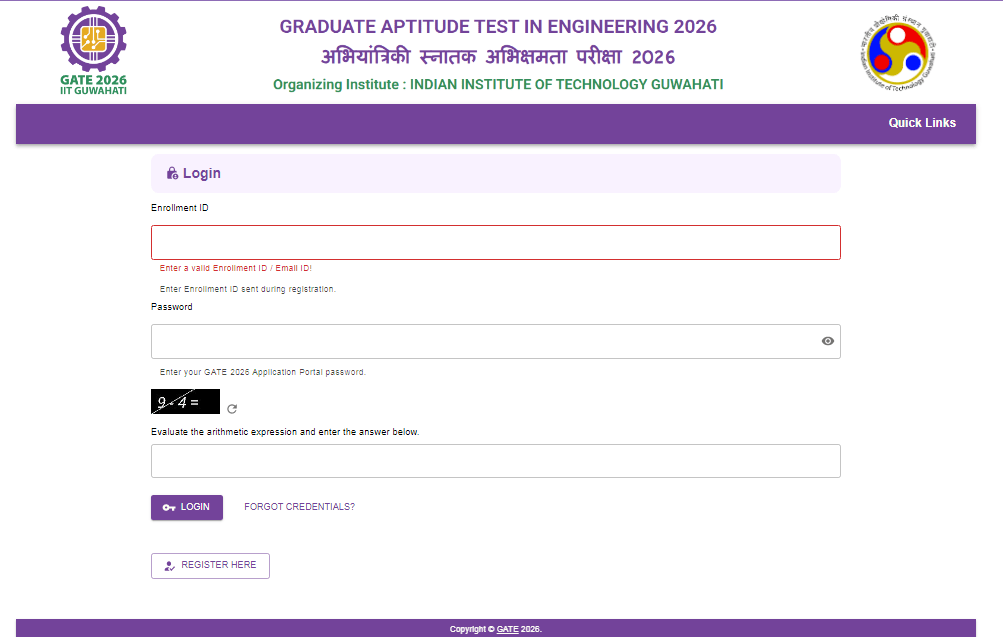The width and height of the screenshot is (1003, 637).
Task: Select the captcha reload arrow icon
Action: click(x=231, y=408)
